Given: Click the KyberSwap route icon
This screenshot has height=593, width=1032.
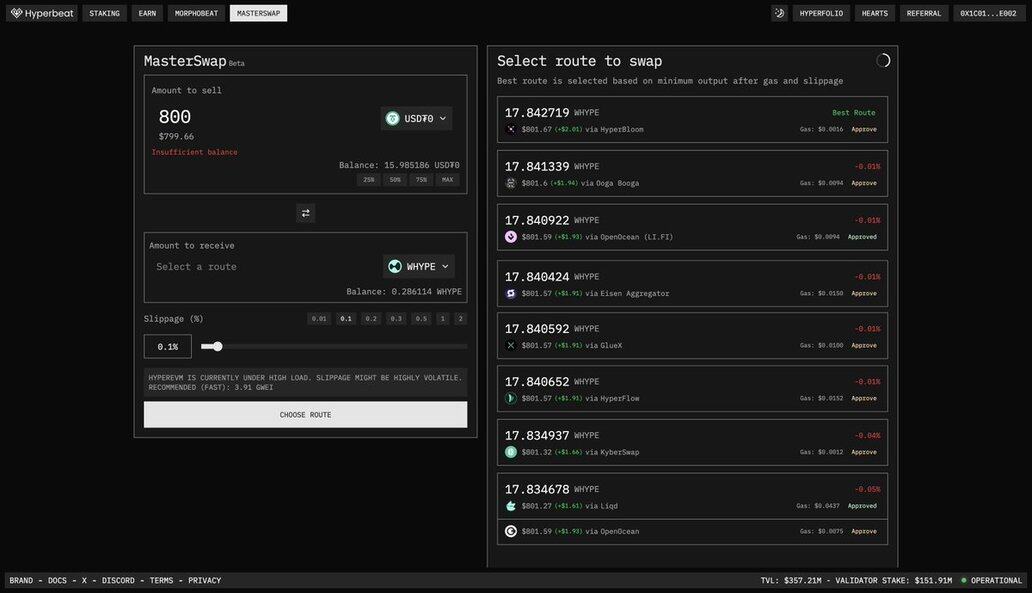Looking at the screenshot, I should [511, 452].
